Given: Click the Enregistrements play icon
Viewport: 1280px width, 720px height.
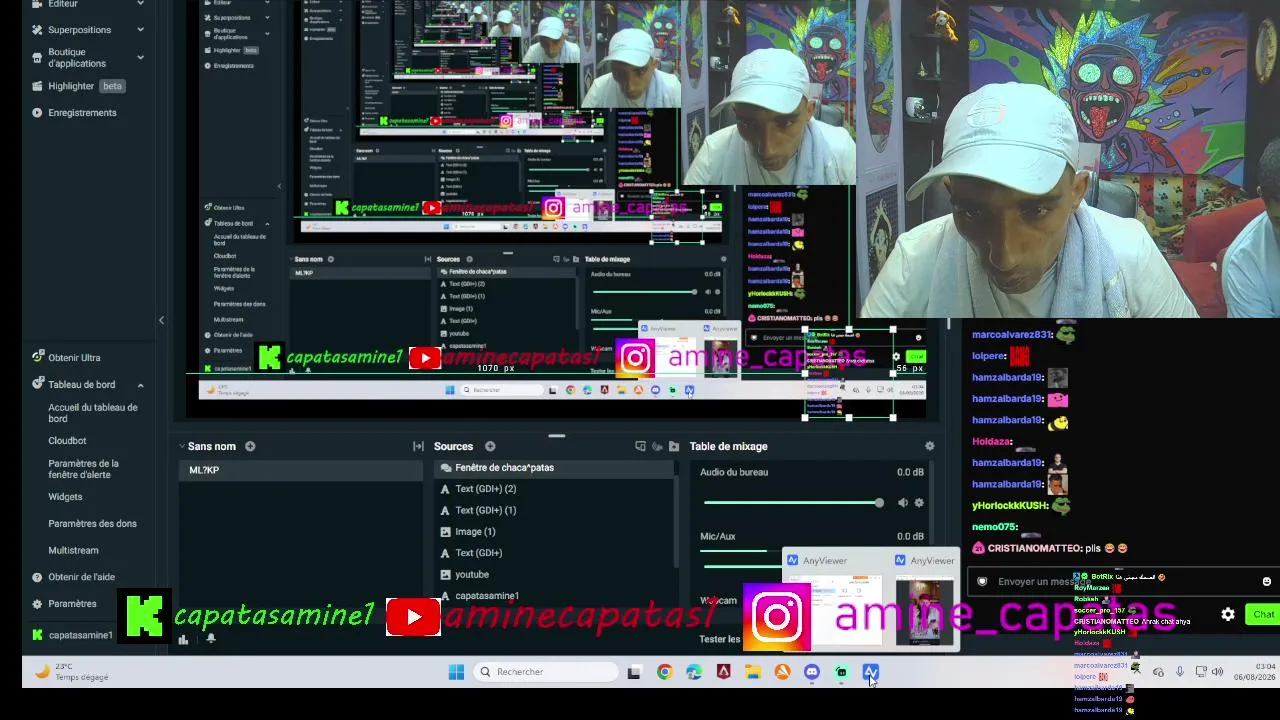Looking at the screenshot, I should click(37, 113).
